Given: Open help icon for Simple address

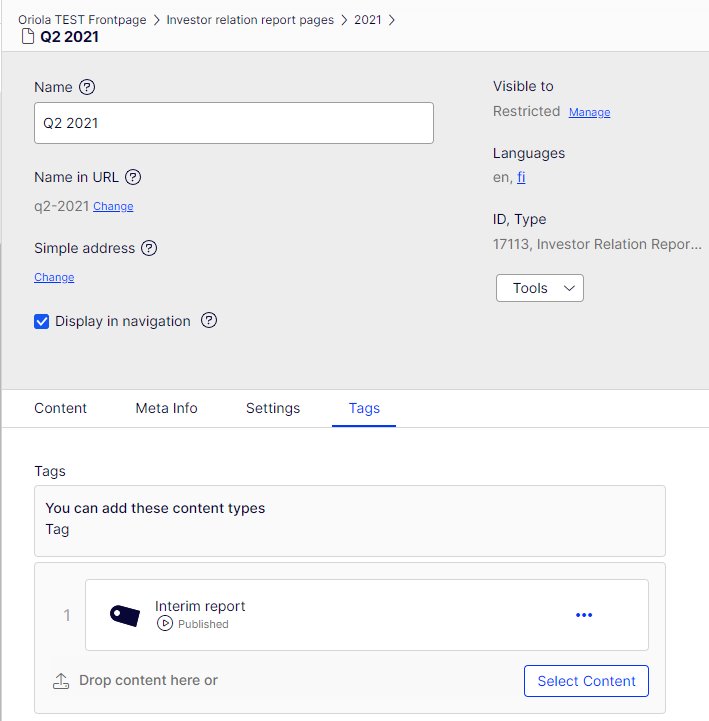Looking at the screenshot, I should [149, 248].
